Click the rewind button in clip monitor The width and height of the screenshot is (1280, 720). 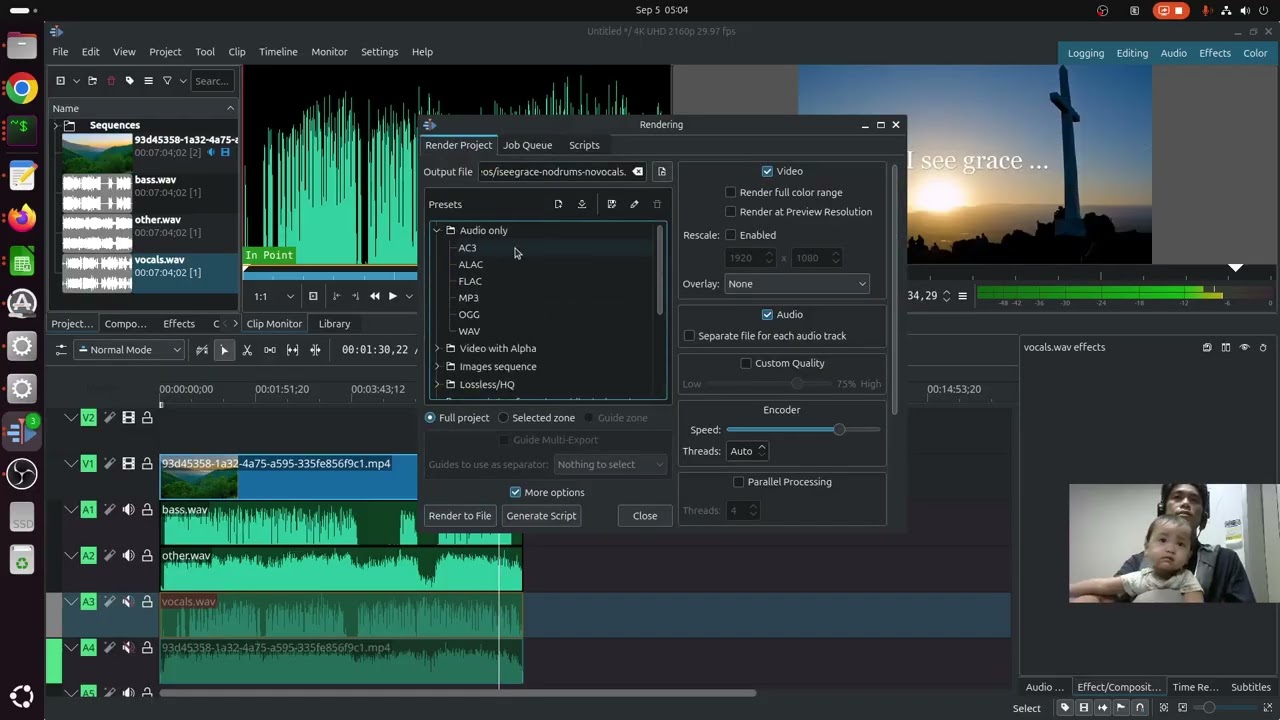coord(375,296)
